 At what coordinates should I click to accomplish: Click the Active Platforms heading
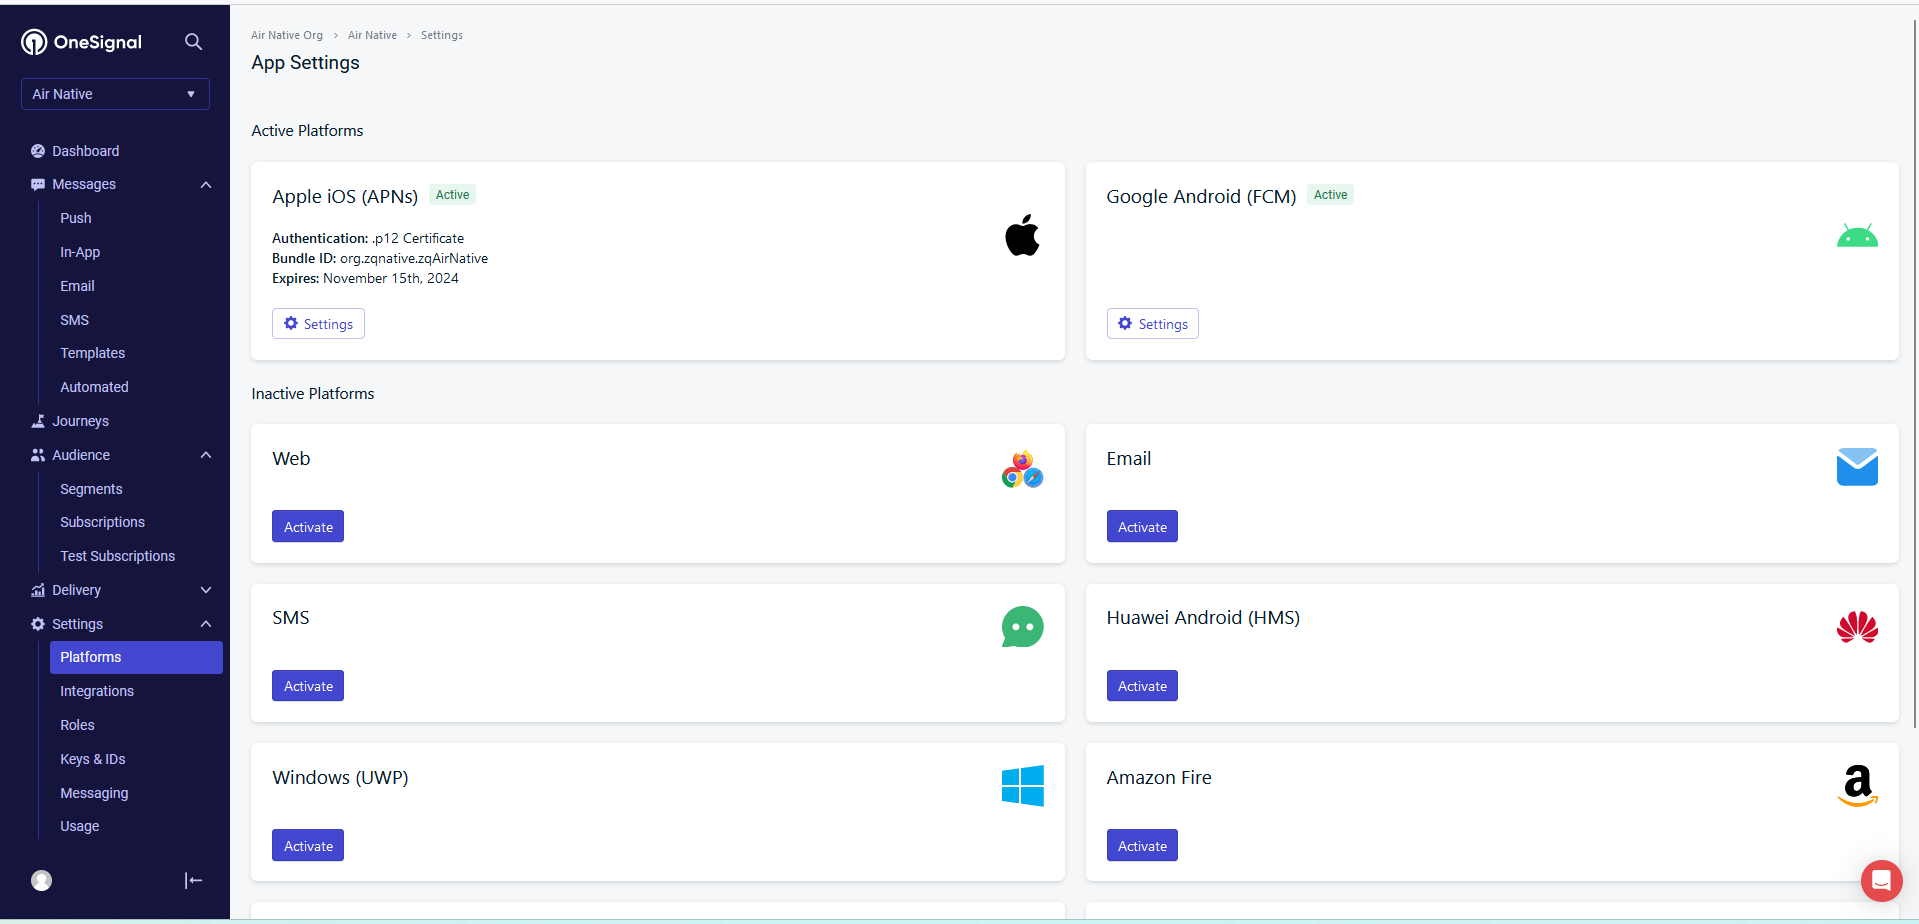tap(307, 131)
